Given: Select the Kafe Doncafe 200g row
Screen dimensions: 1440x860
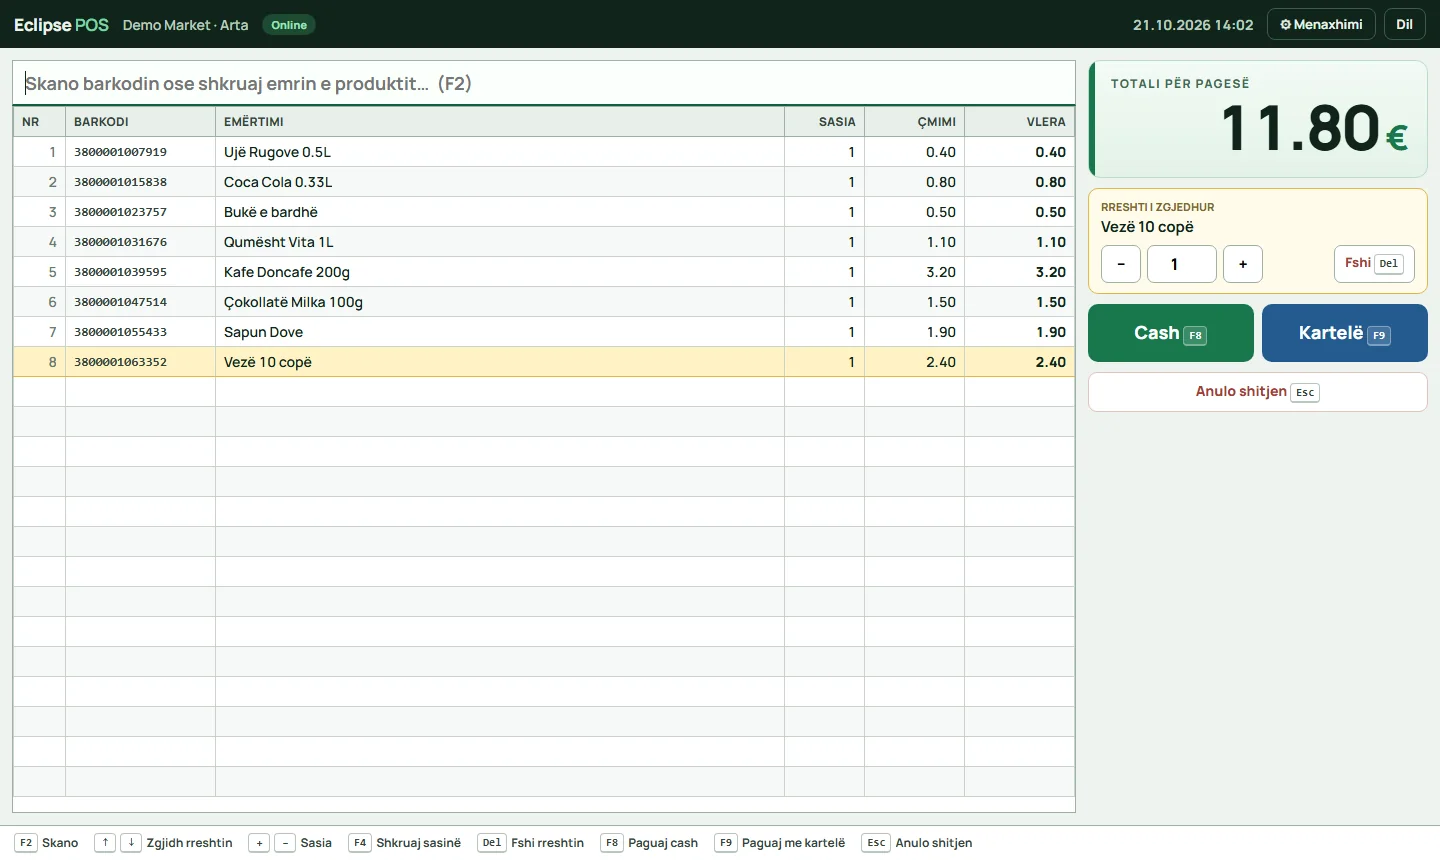Looking at the screenshot, I should tap(544, 272).
